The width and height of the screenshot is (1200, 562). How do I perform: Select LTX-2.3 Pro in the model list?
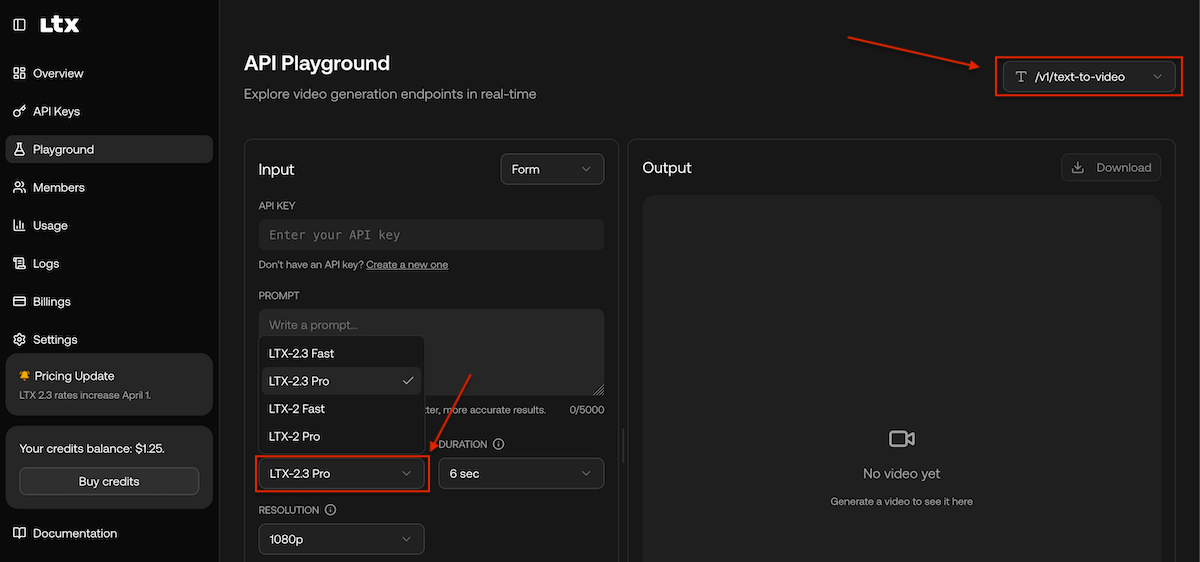[x=342, y=381]
